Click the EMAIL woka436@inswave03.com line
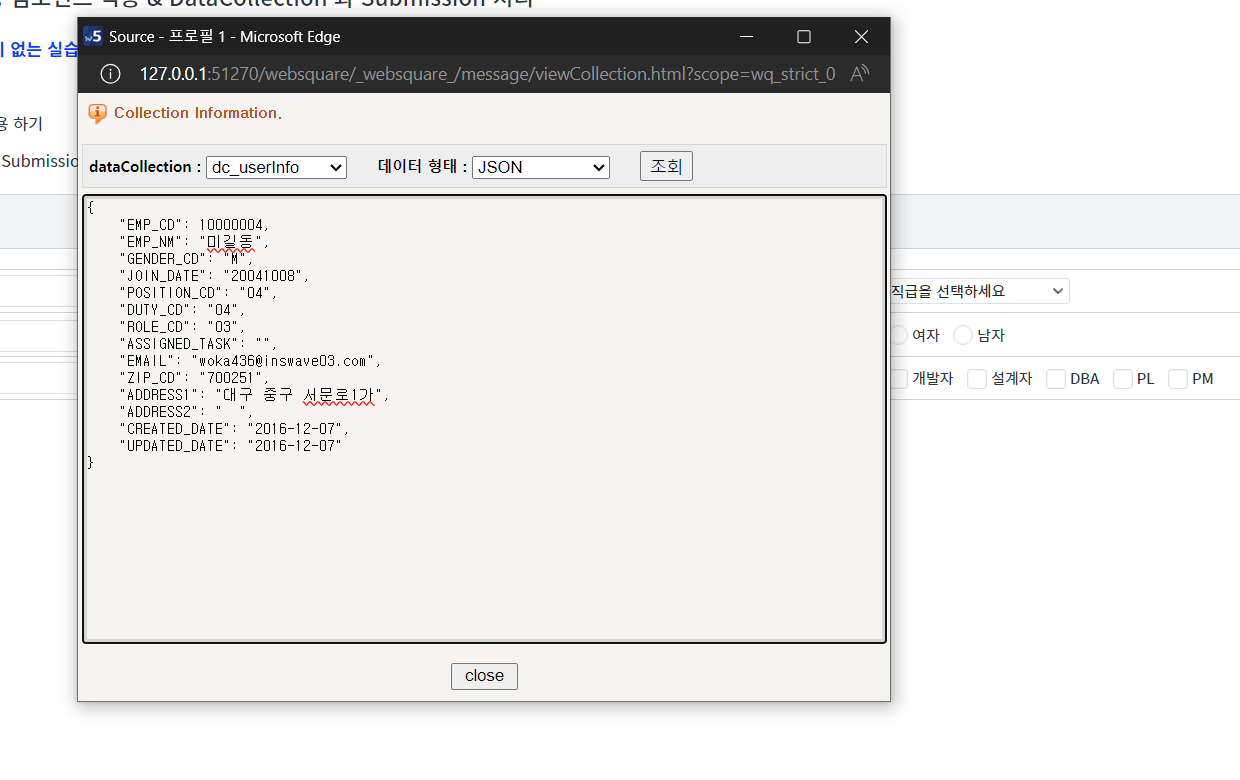 [x=250, y=361]
